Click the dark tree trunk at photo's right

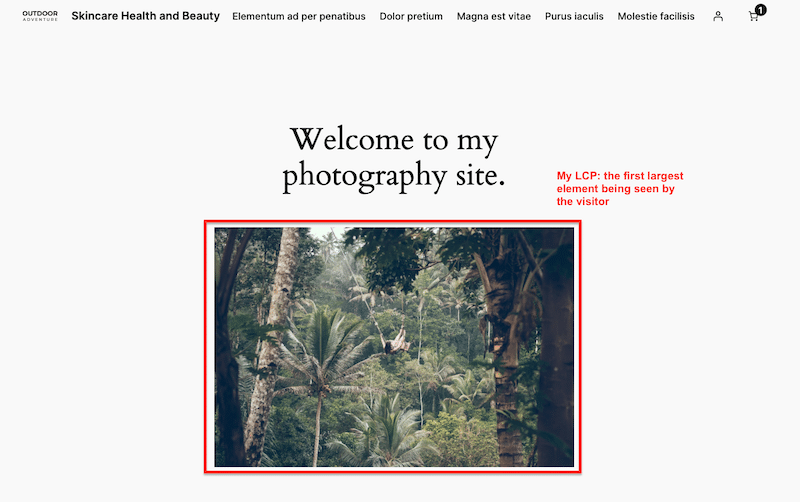point(555,347)
